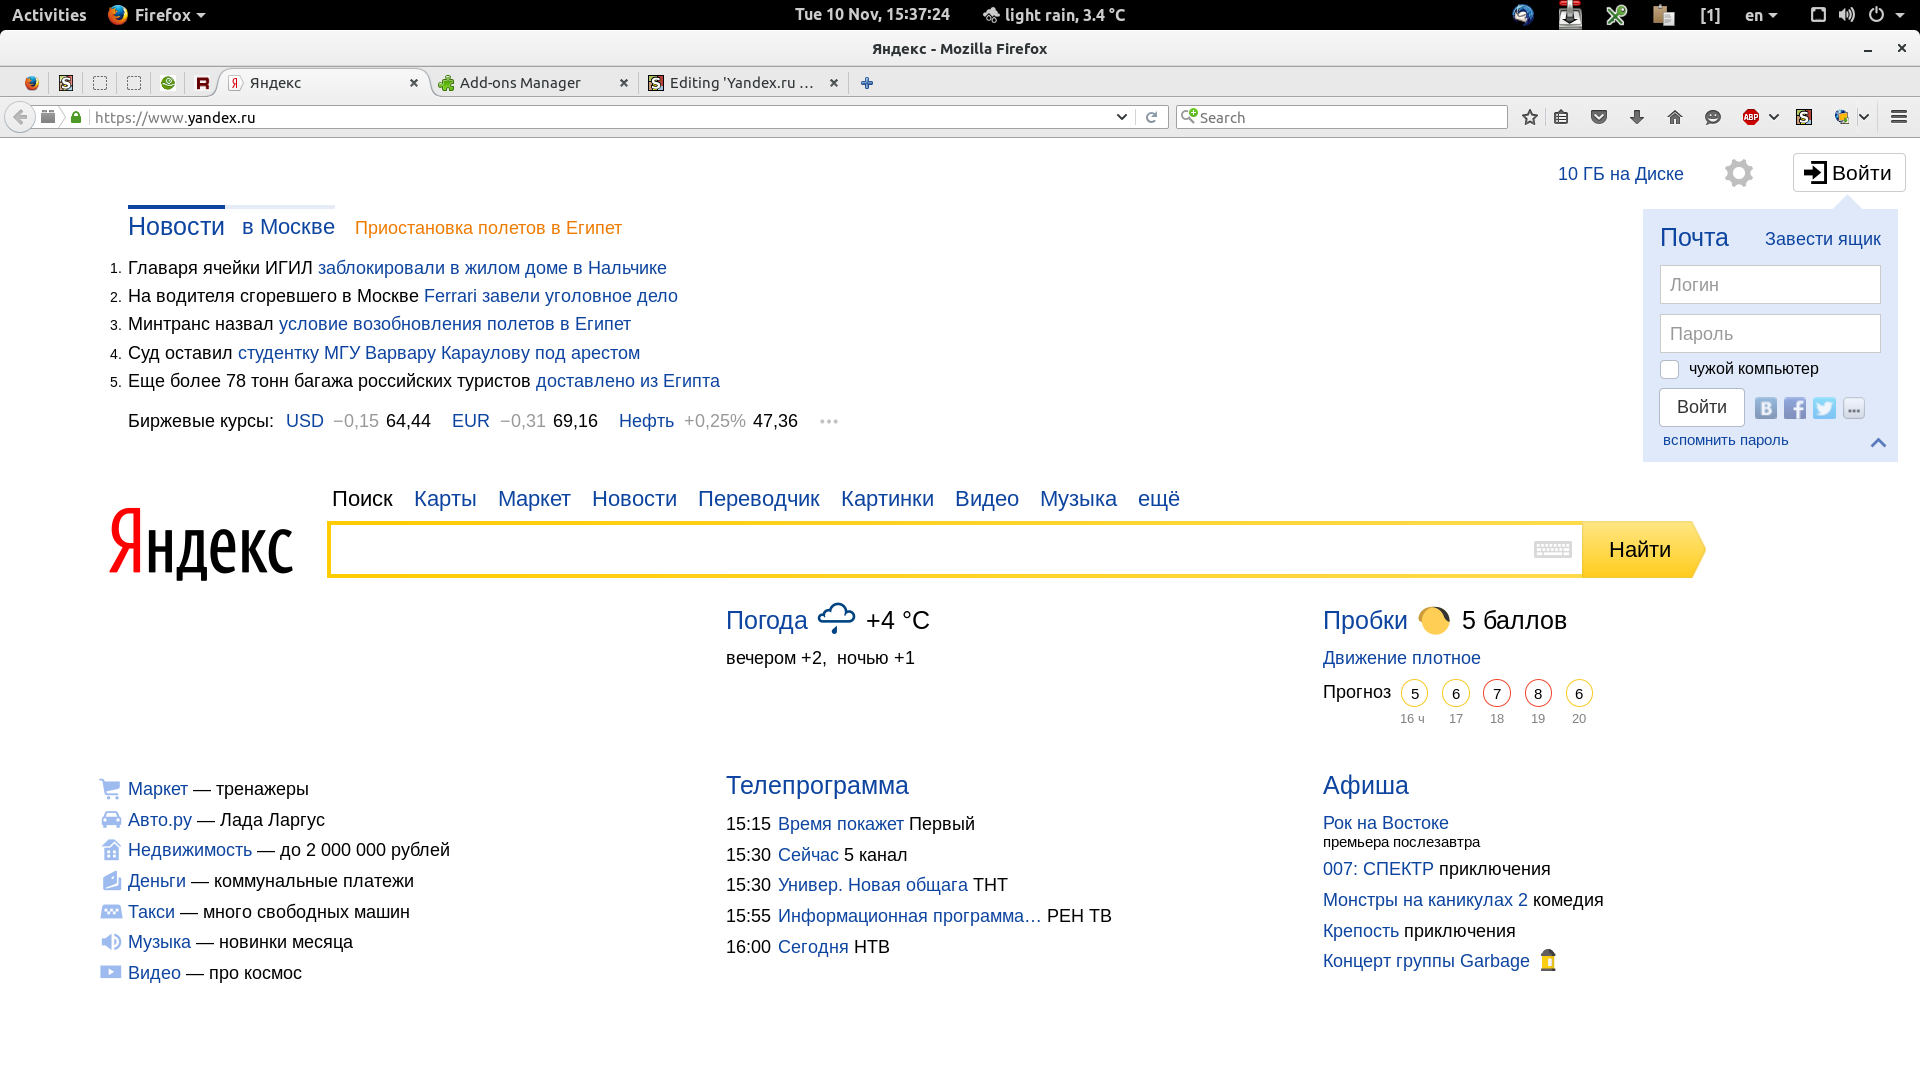Open 'вспомнить пароль' link
This screenshot has width=1920, height=1080.
point(1725,440)
